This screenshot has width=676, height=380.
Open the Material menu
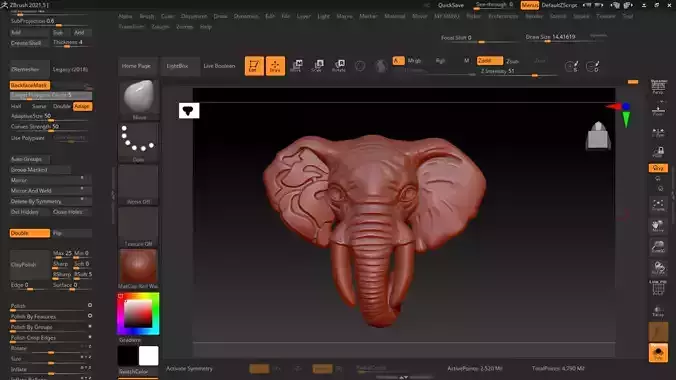click(x=394, y=16)
